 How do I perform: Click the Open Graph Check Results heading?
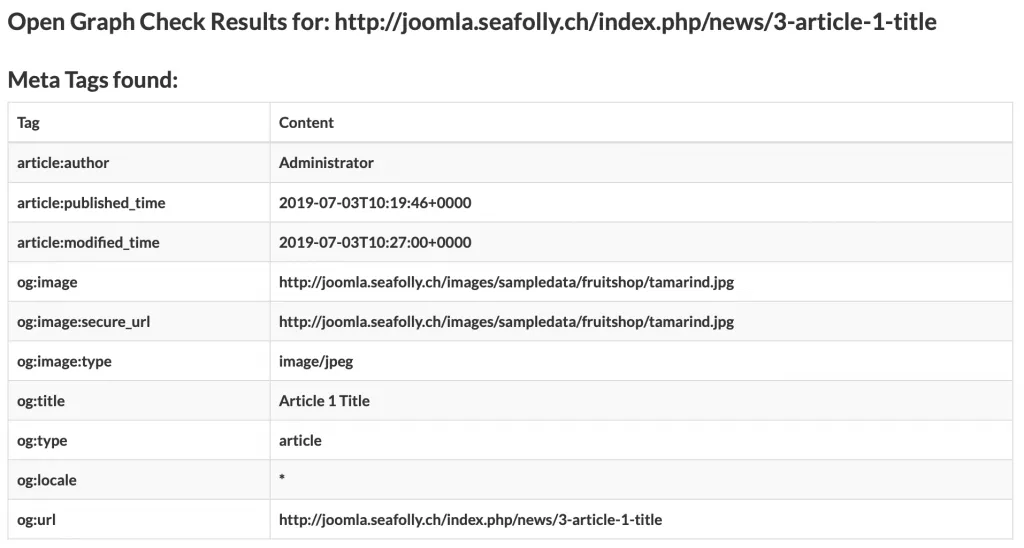[472, 22]
